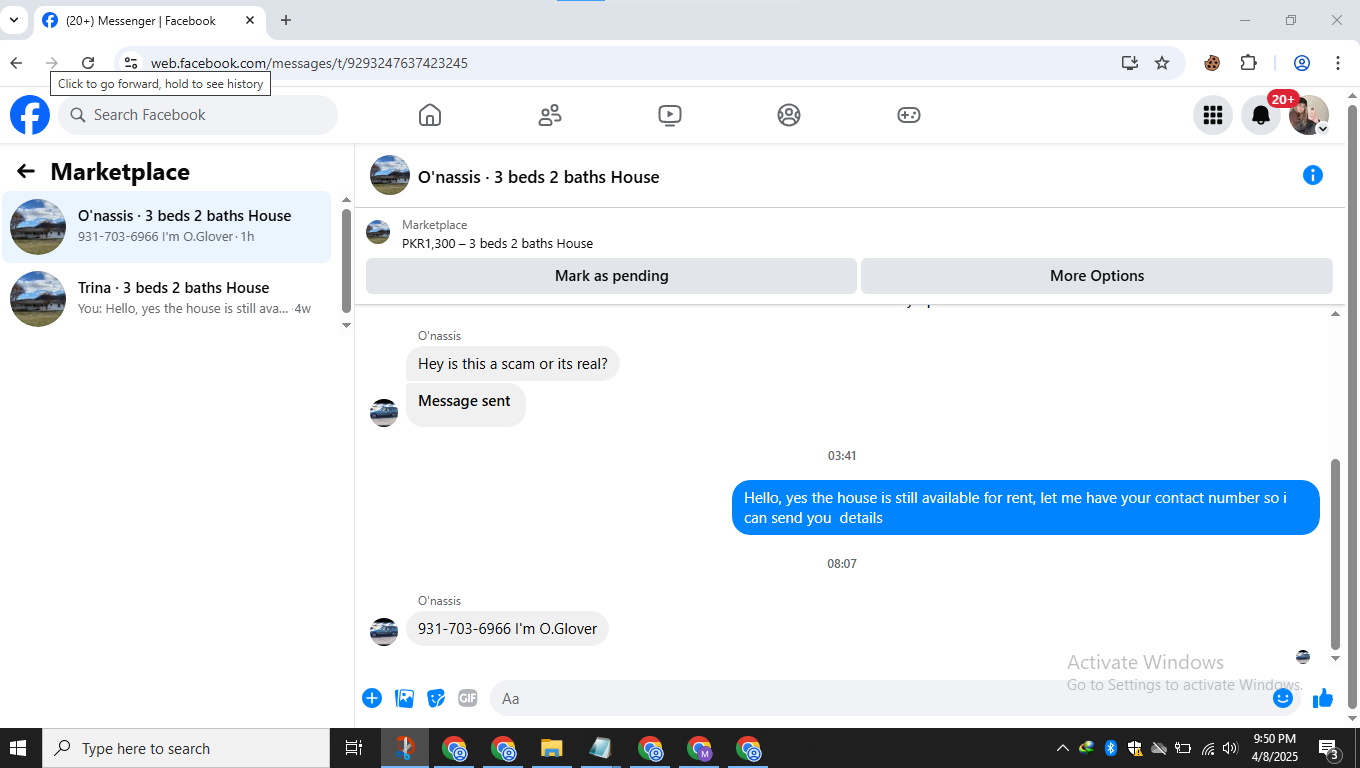Open Windows notification center
This screenshot has height=768, width=1360.
(1330, 748)
